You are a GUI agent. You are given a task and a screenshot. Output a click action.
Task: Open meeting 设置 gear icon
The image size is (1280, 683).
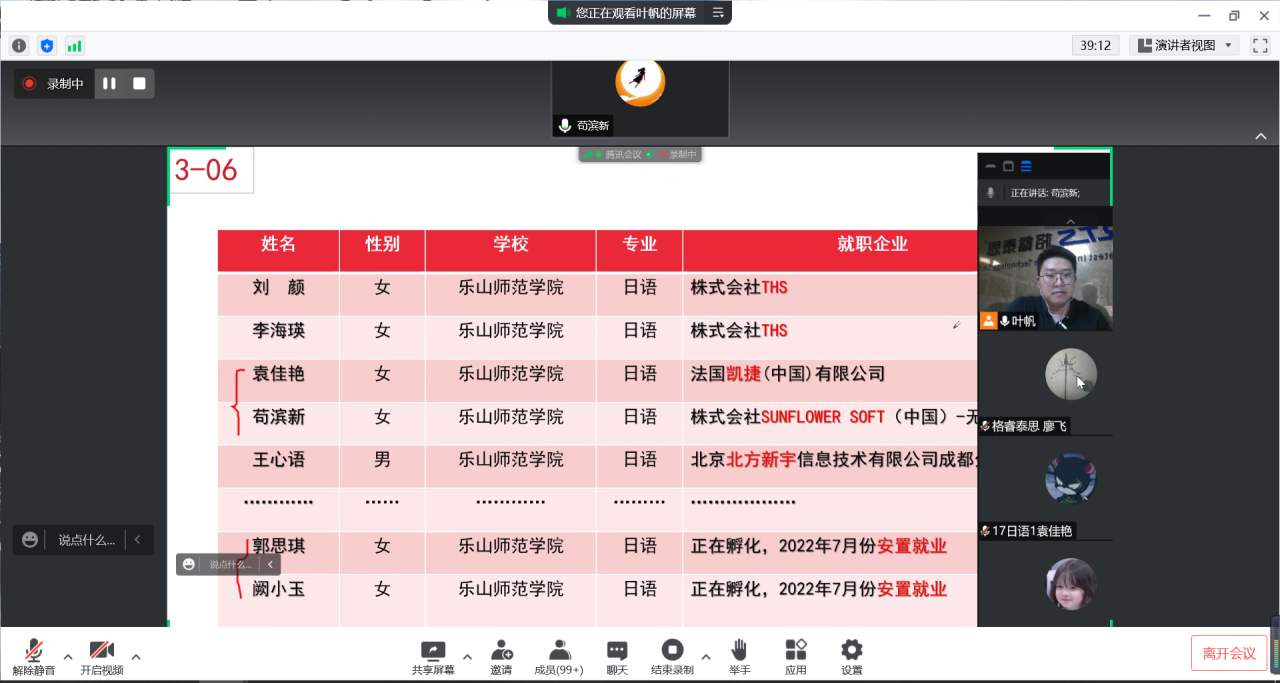tap(852, 657)
